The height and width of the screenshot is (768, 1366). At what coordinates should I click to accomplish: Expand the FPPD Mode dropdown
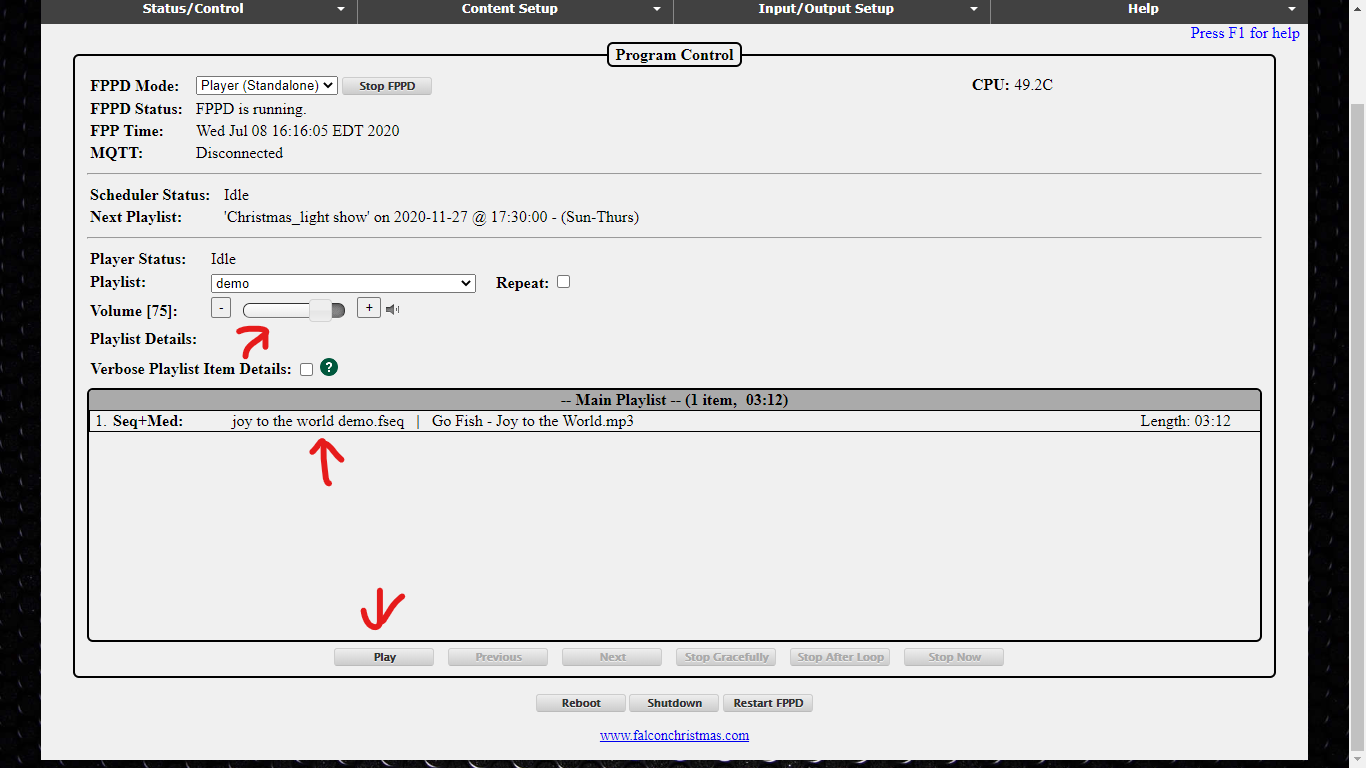pos(267,86)
